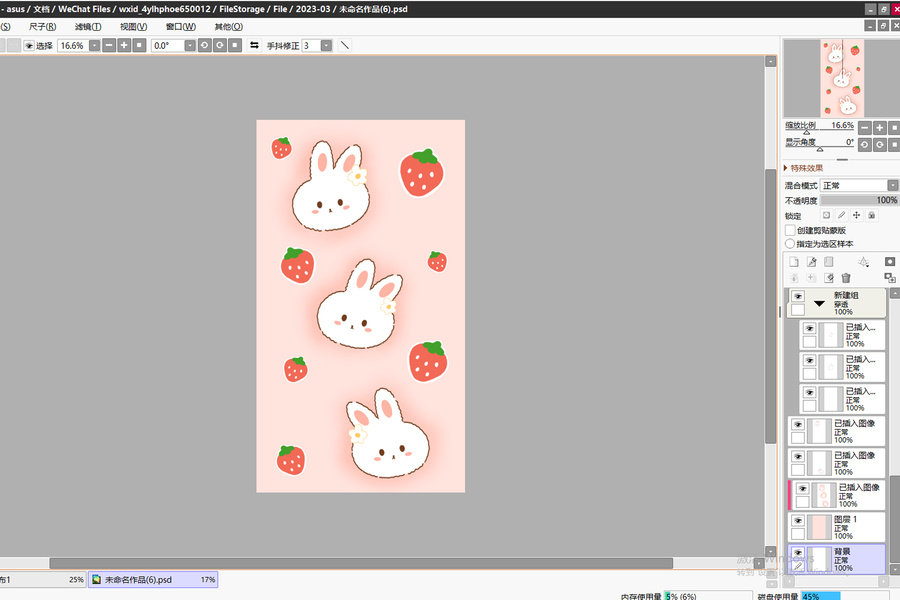The height and width of the screenshot is (600, 900).
Task: Open the 手抖修正 stabilizer dropdown
Action: (326, 45)
